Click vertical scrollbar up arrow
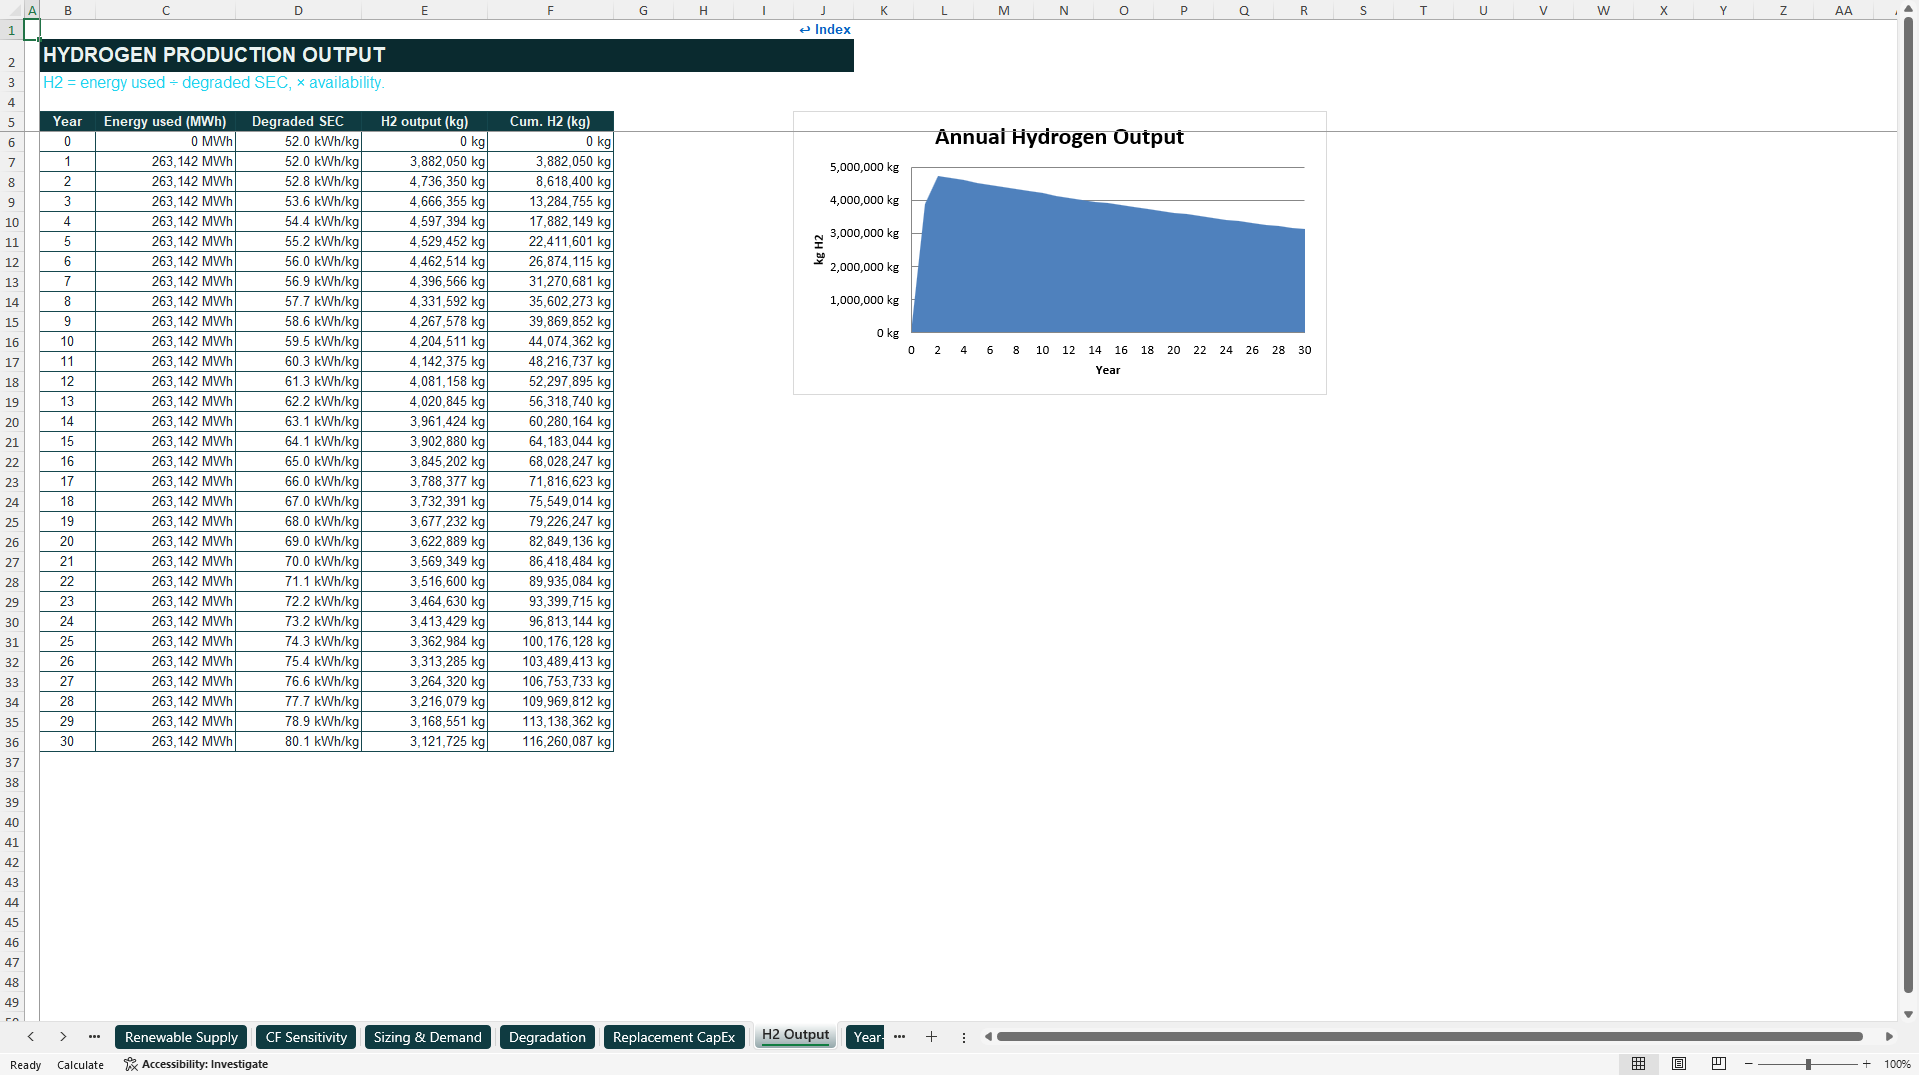 1908,9
